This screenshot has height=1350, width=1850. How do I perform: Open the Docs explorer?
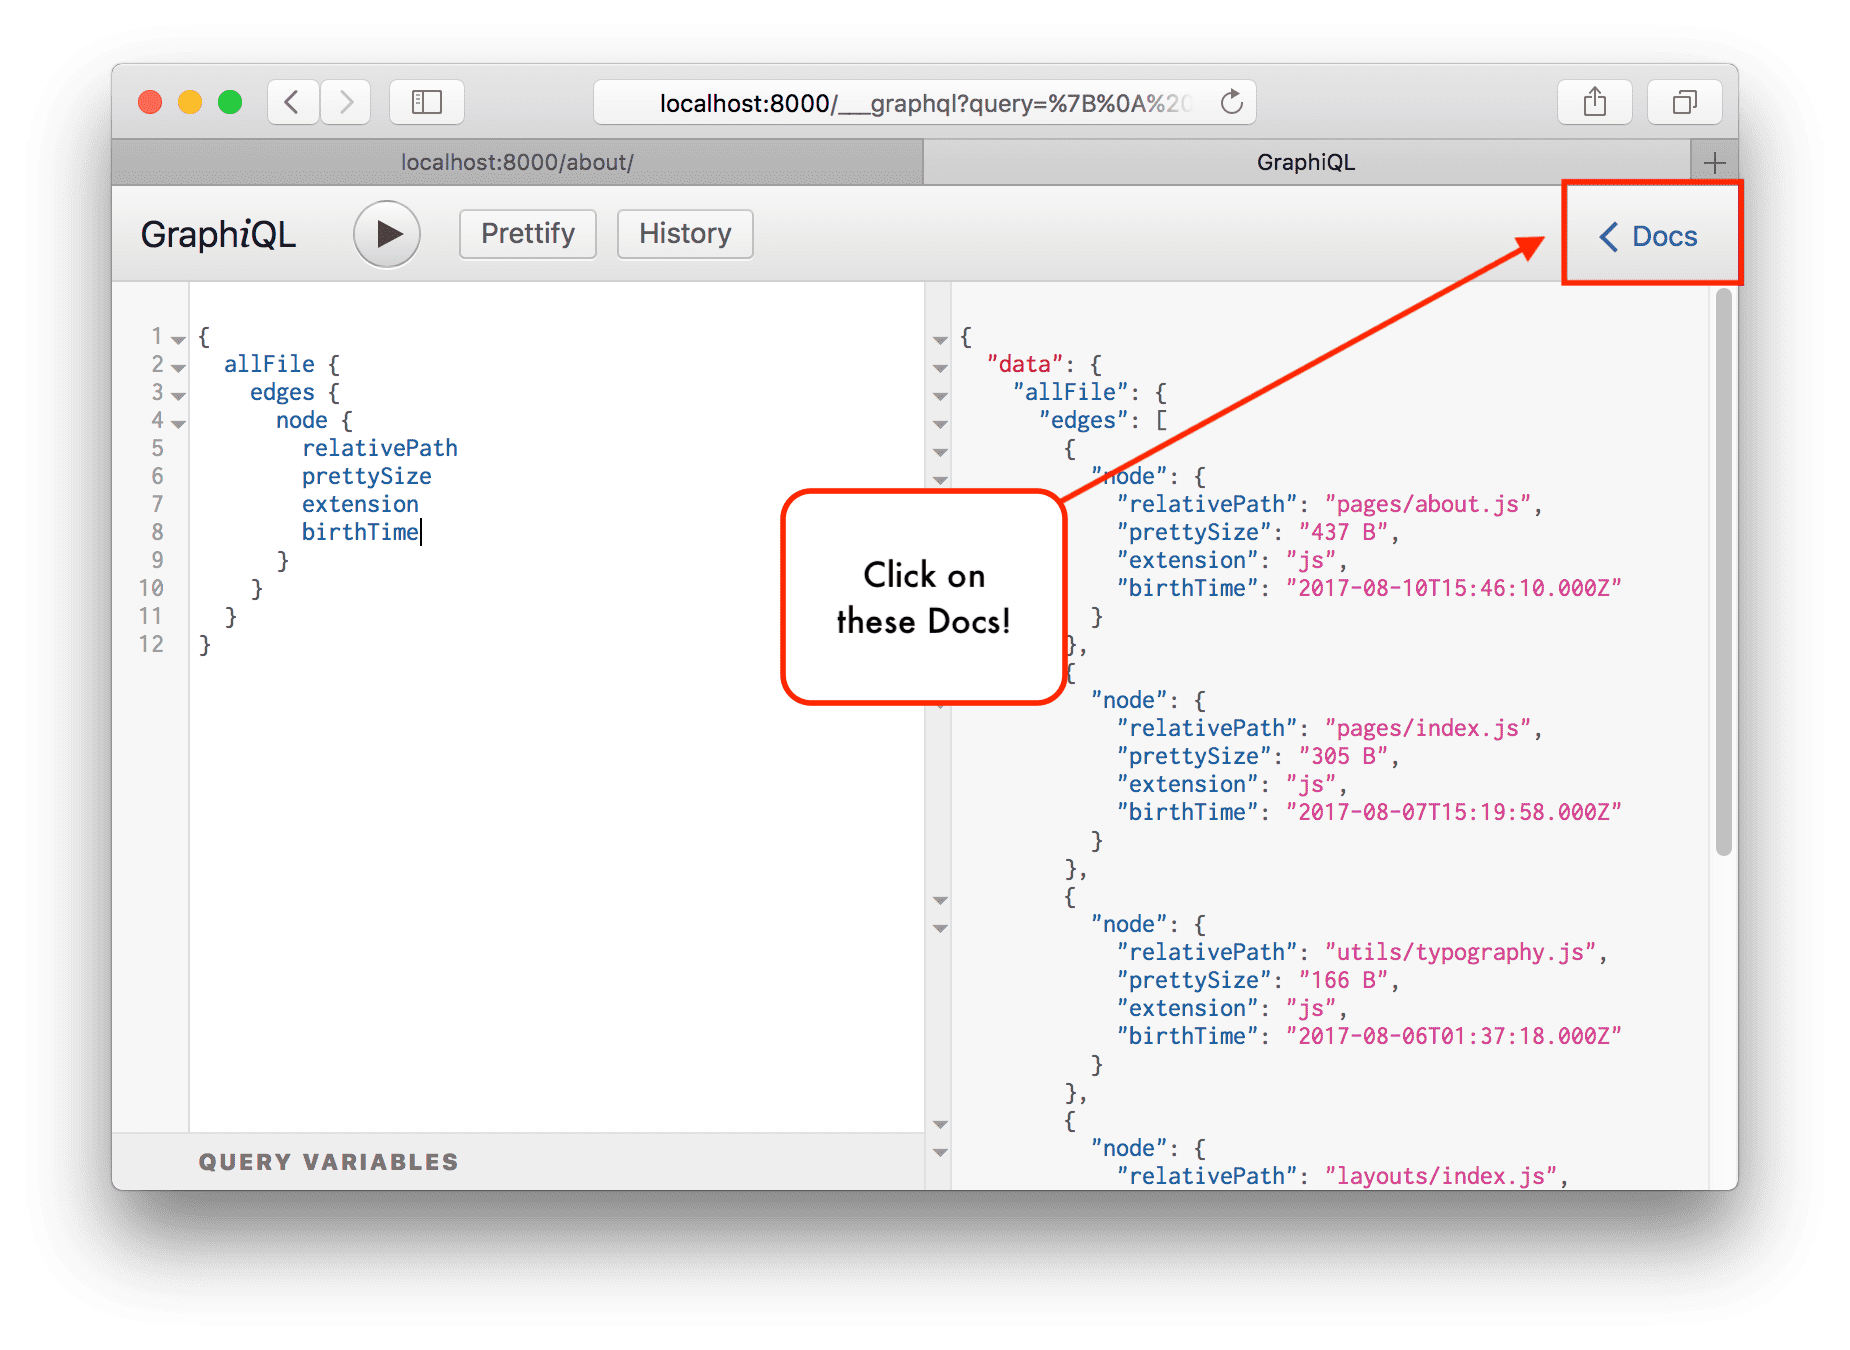1651,236
